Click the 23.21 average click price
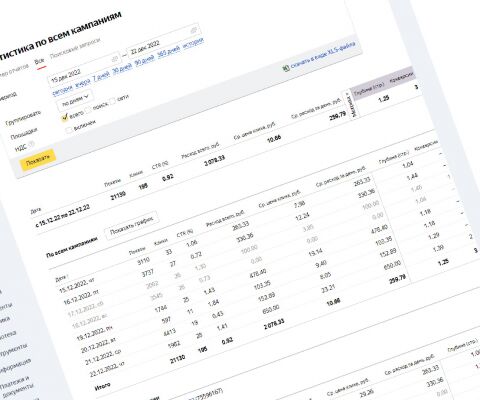 328,289
